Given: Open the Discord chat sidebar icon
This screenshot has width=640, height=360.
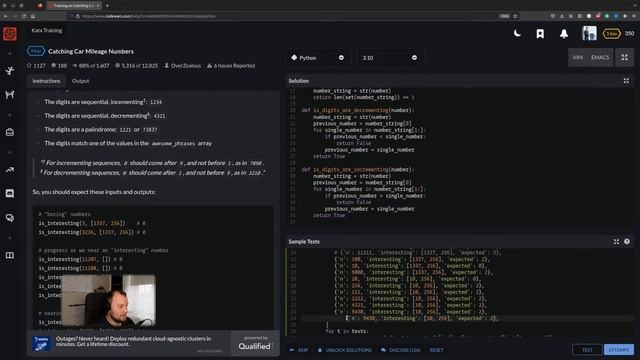Looking at the screenshot, I should 10,193.
